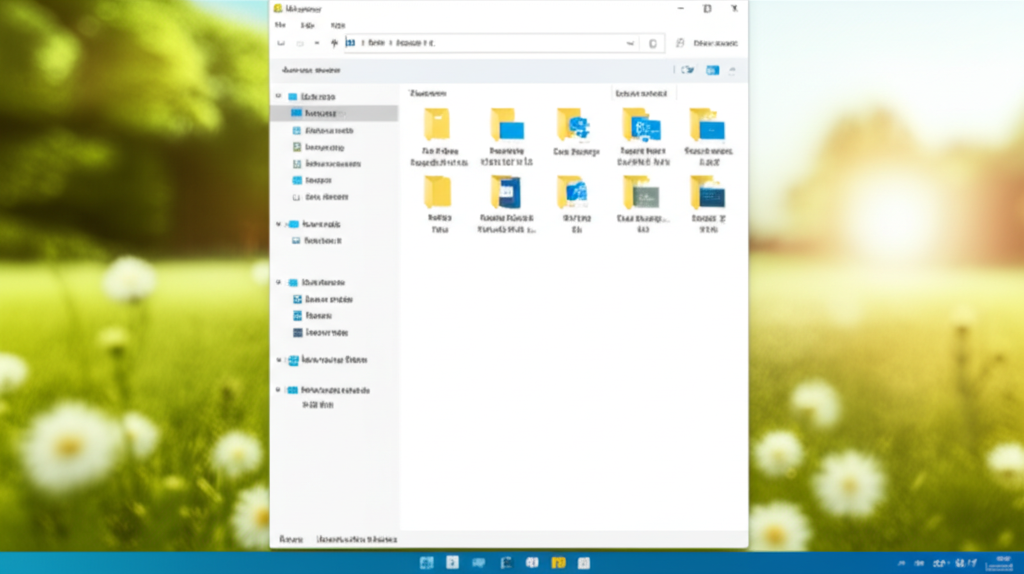The width and height of the screenshot is (1024, 574).
Task: Collapse the topmost group in the navigation pane
Action: pos(279,97)
